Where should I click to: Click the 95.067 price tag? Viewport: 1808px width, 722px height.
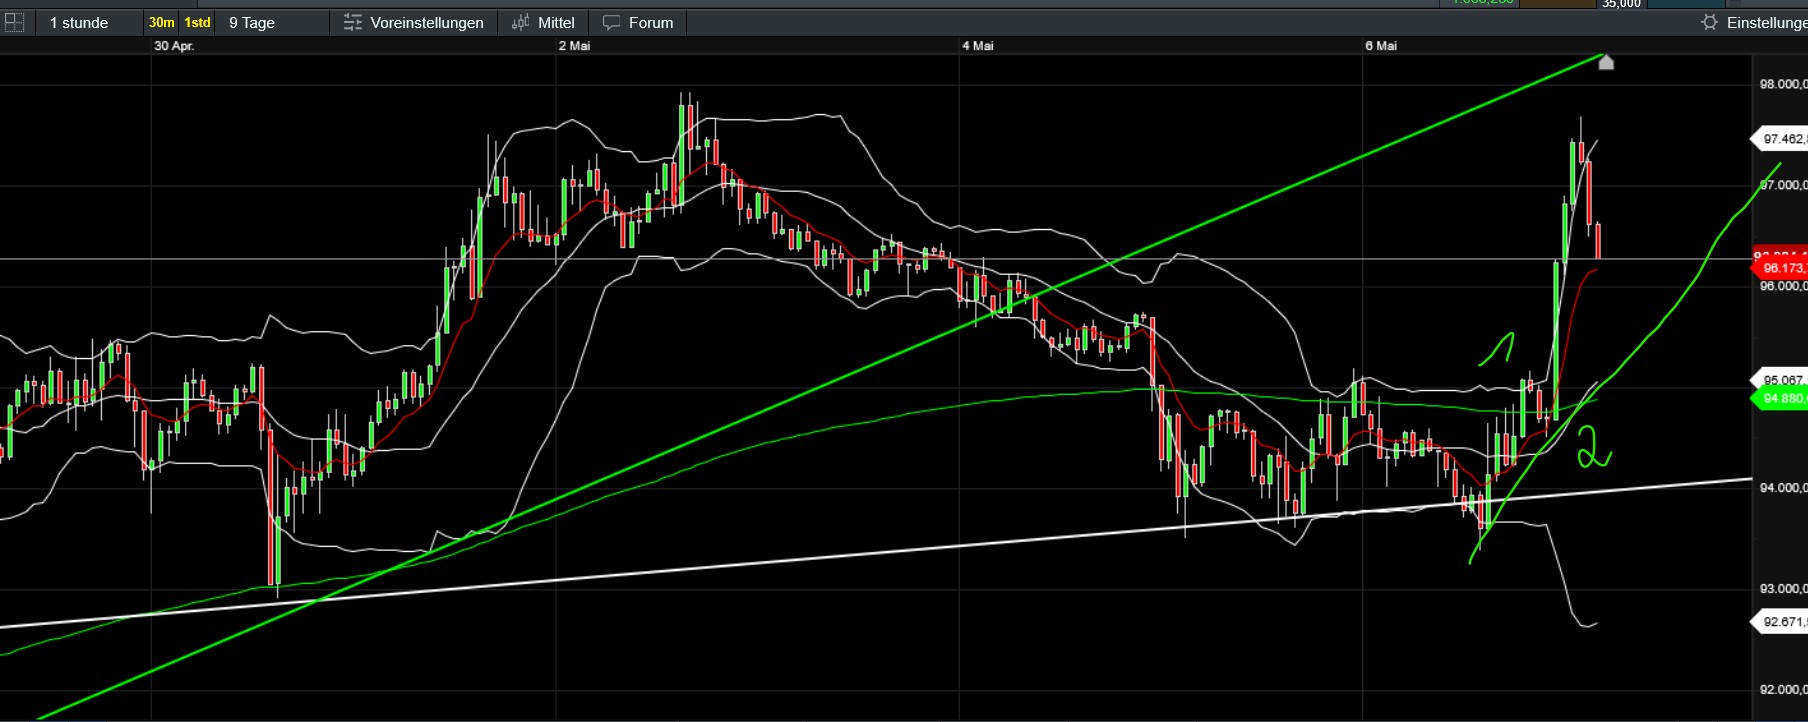click(x=1781, y=380)
